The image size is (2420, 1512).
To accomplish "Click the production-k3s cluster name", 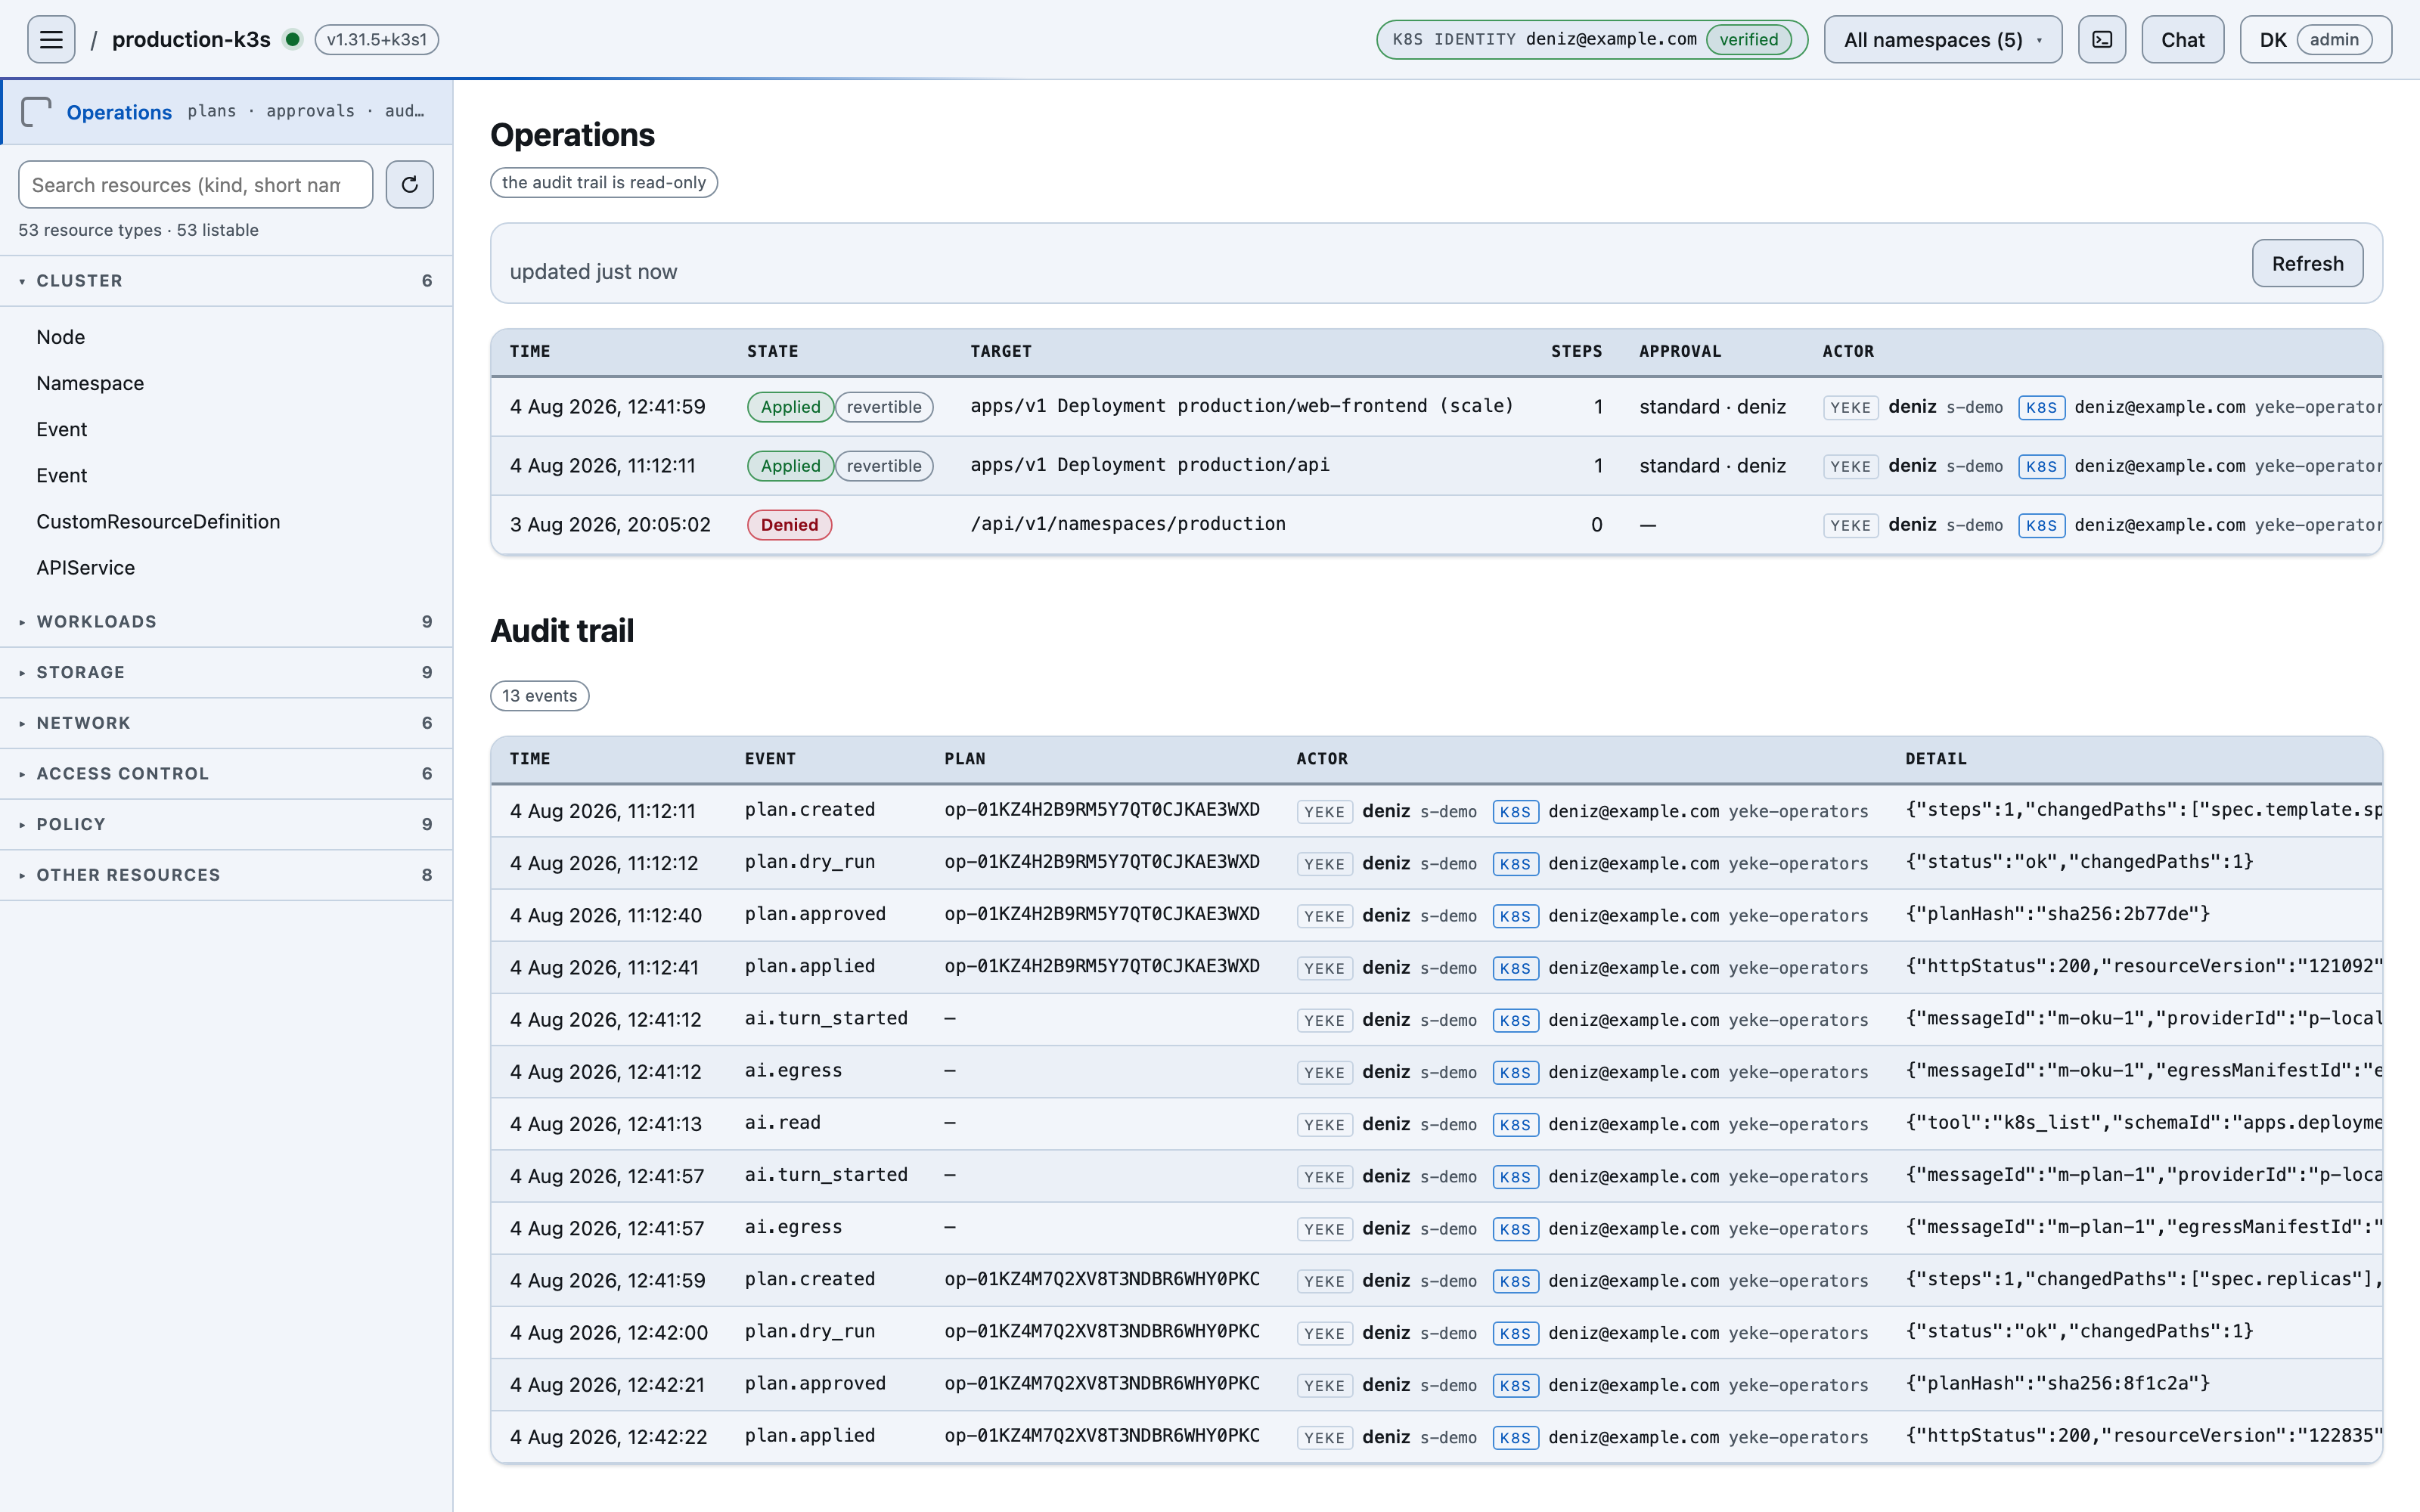I will pos(191,40).
